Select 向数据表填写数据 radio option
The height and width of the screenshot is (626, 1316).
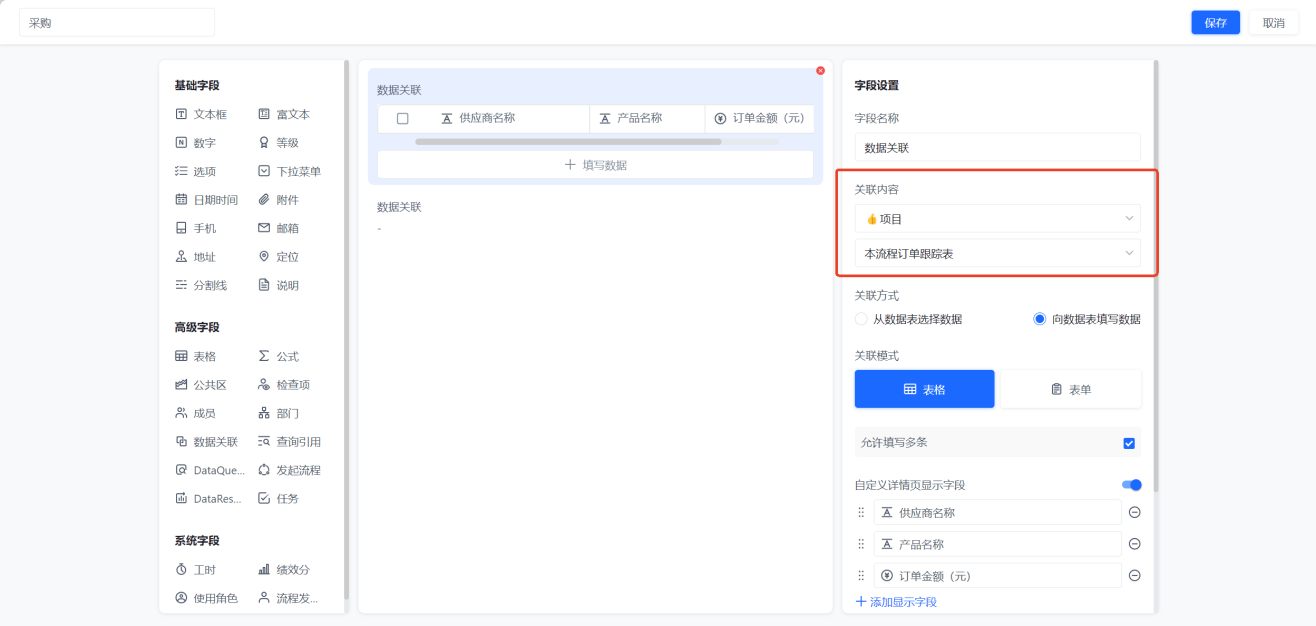[x=1087, y=319]
